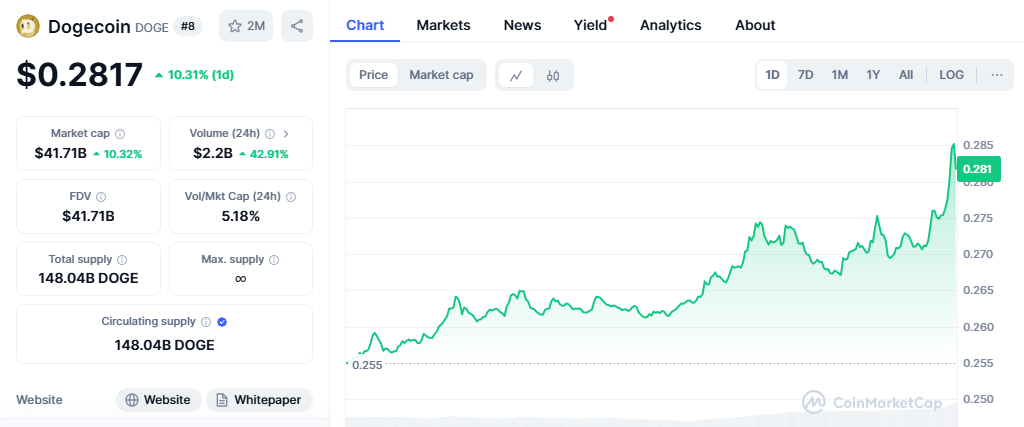
Task: Click the current price tag 0.281
Action: [978, 169]
